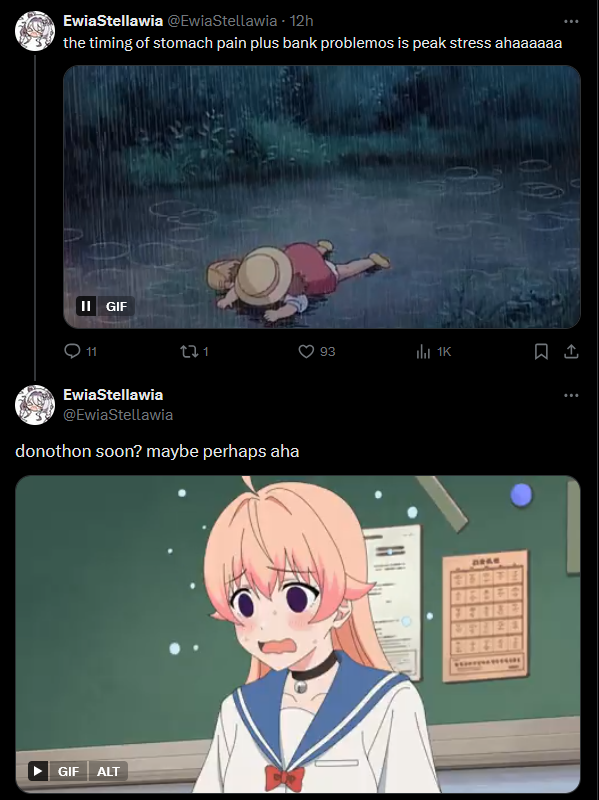Like the tweet with 93 hearts

pyautogui.click(x=306, y=351)
